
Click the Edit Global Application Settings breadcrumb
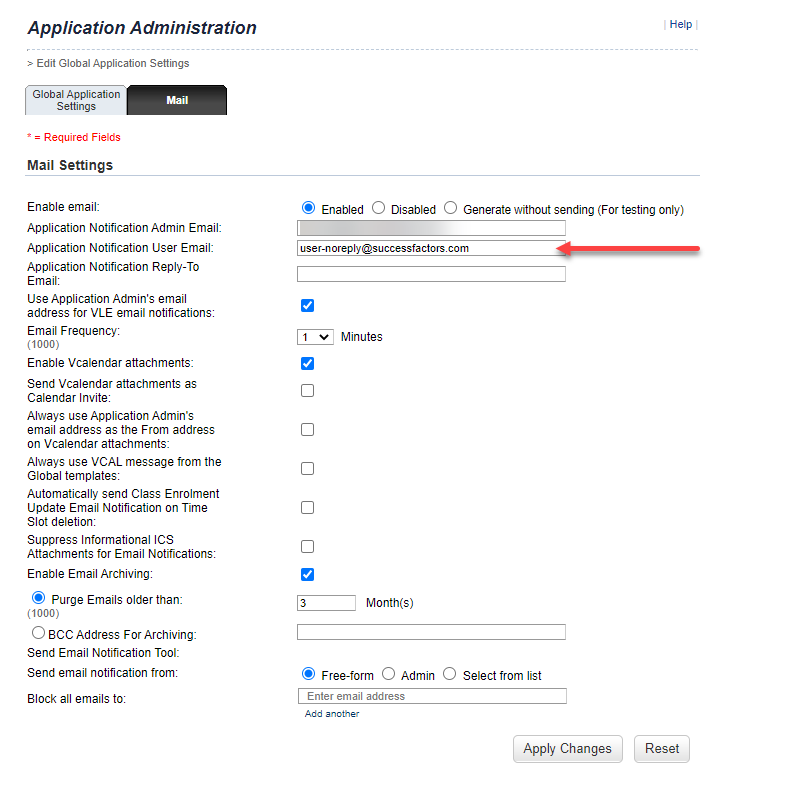coord(113,63)
